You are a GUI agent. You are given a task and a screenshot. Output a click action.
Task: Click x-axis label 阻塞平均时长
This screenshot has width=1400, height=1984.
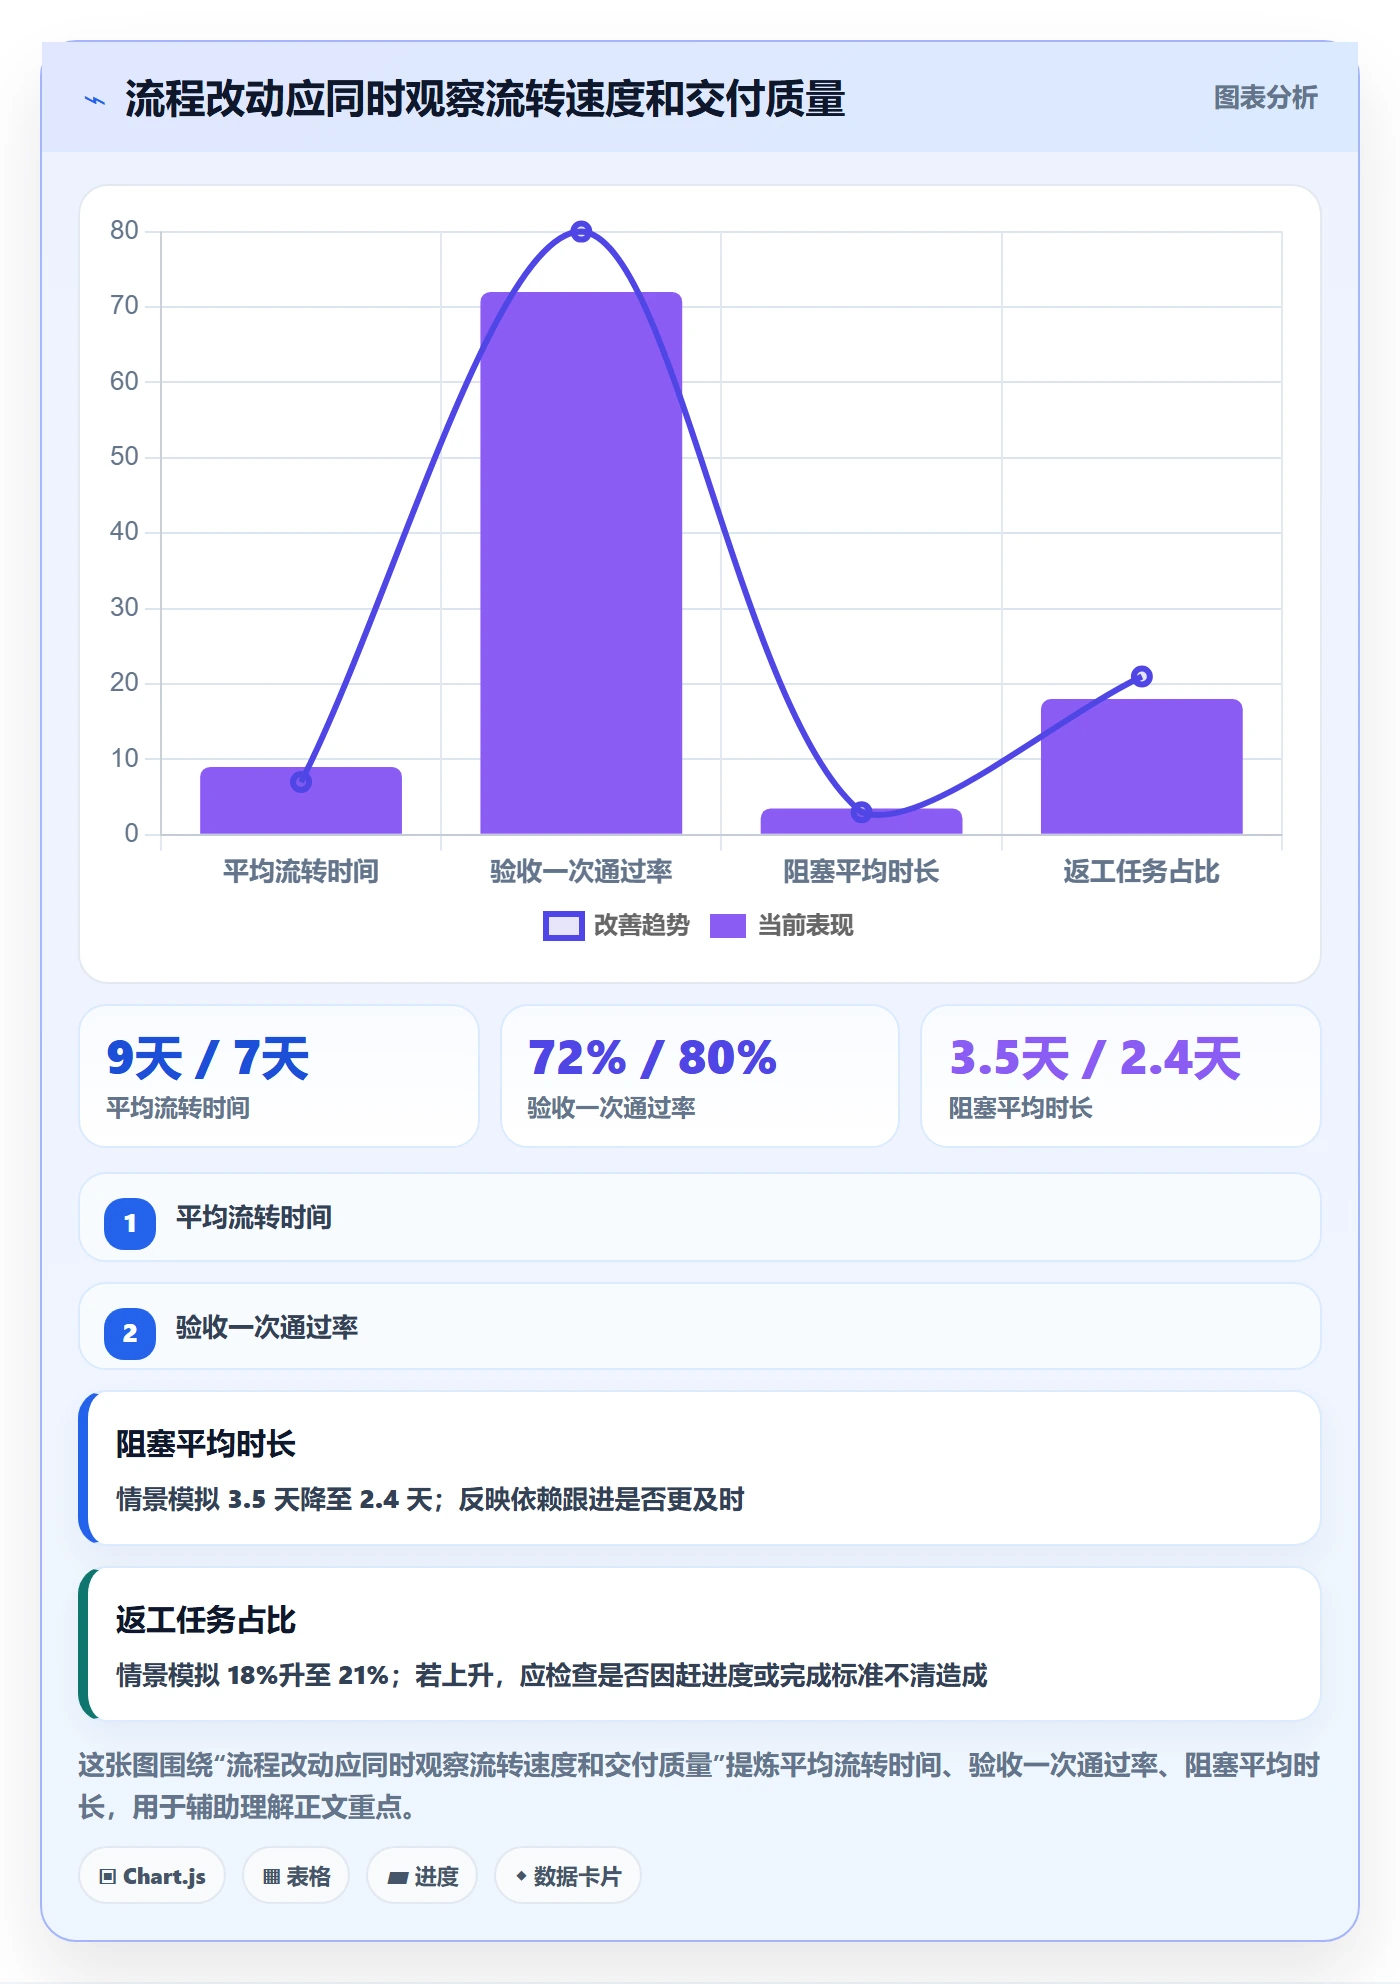tap(862, 872)
